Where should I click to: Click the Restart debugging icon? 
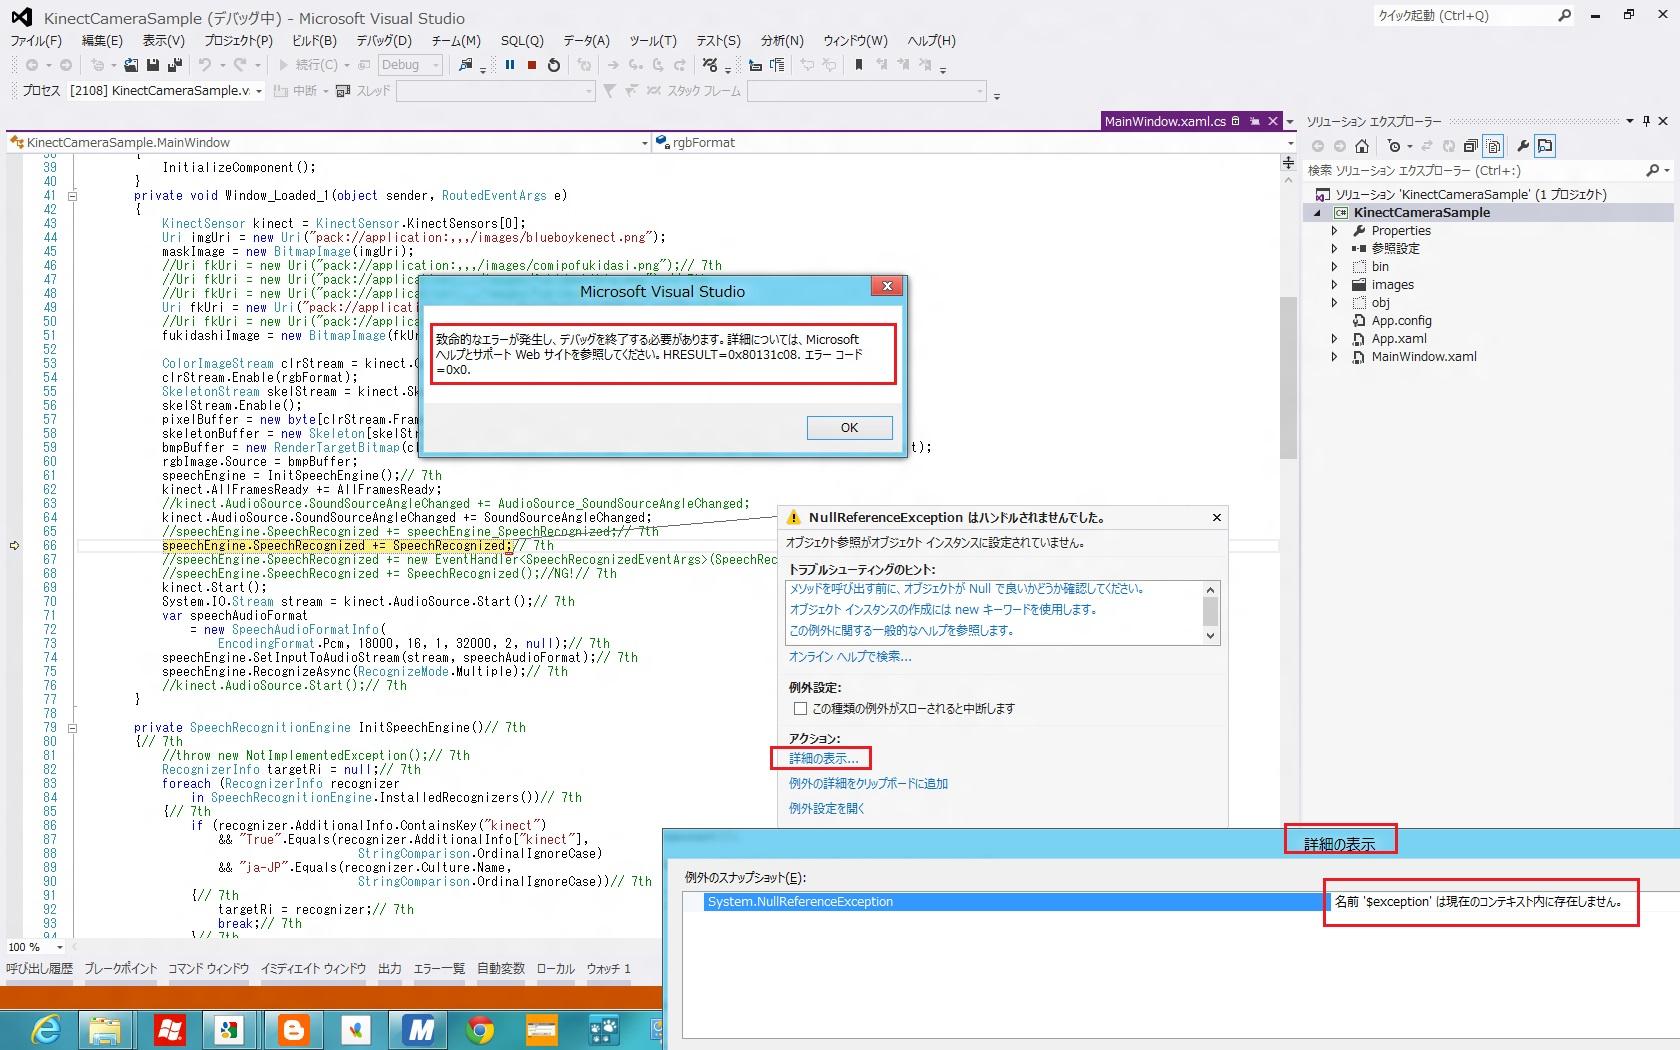click(554, 65)
